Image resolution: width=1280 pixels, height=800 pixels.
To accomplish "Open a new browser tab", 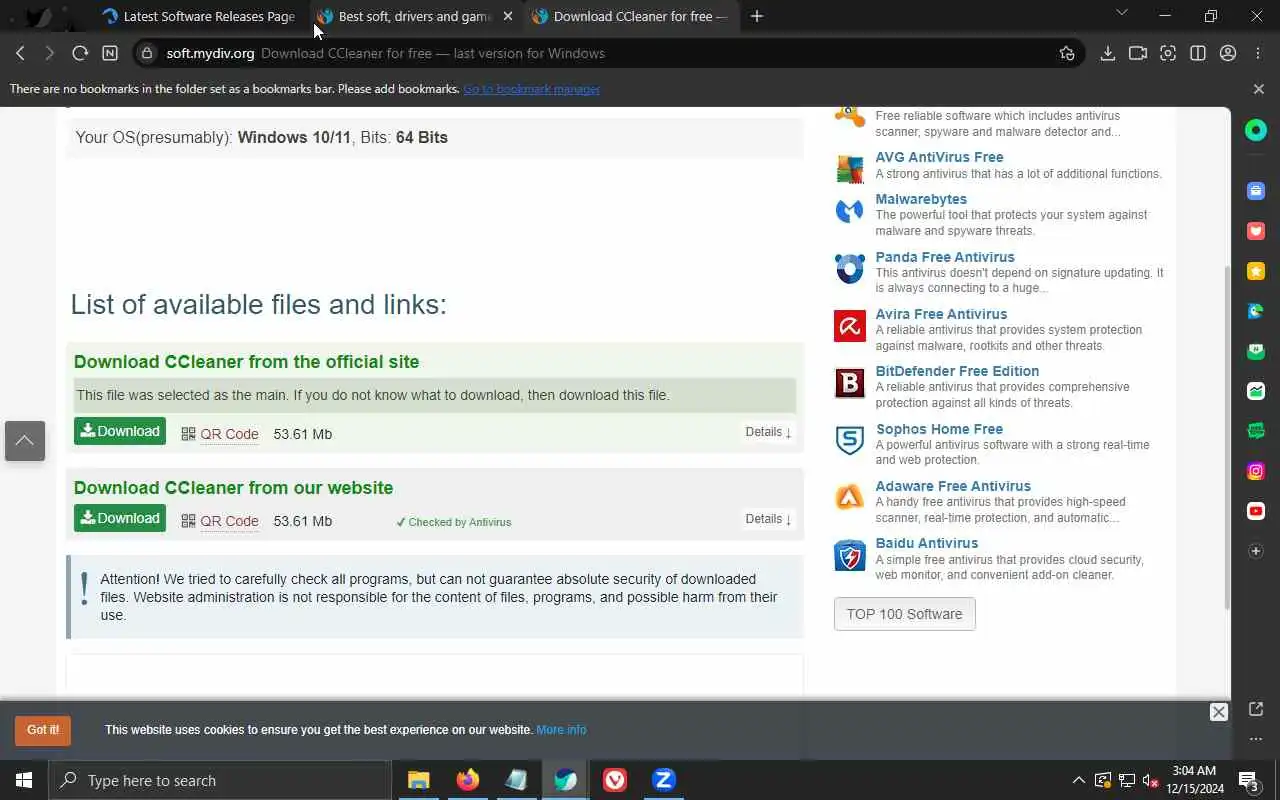I will point(757,16).
